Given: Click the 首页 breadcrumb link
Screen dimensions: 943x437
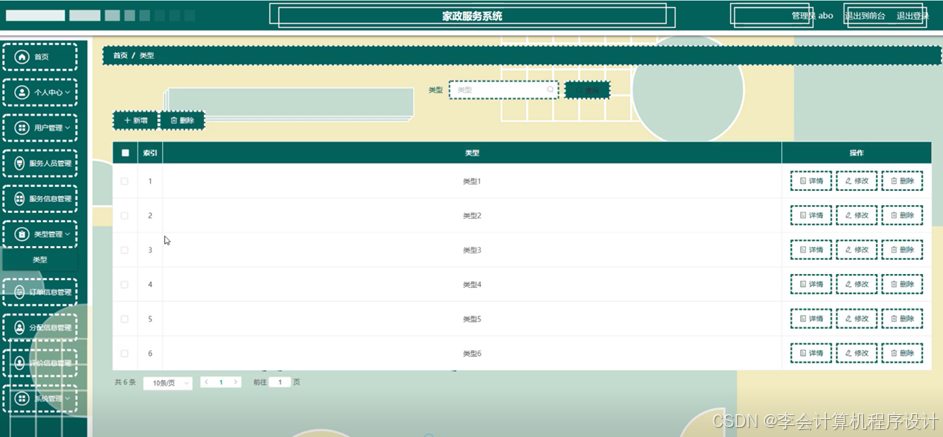Looking at the screenshot, I should 120,55.
